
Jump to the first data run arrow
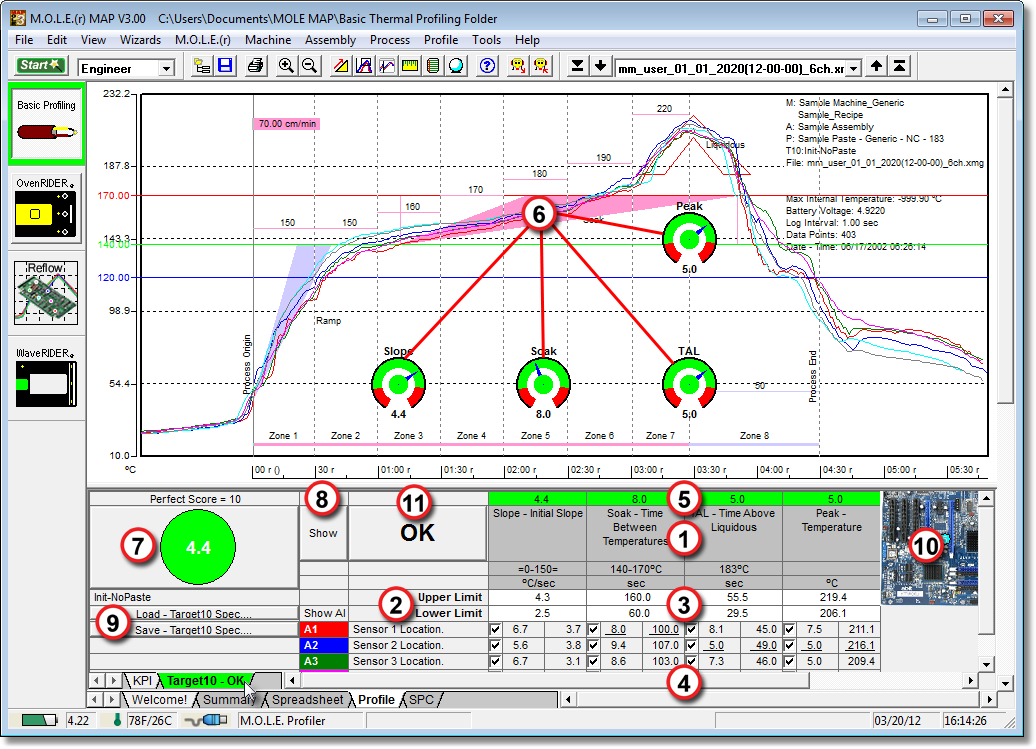[x=899, y=66]
